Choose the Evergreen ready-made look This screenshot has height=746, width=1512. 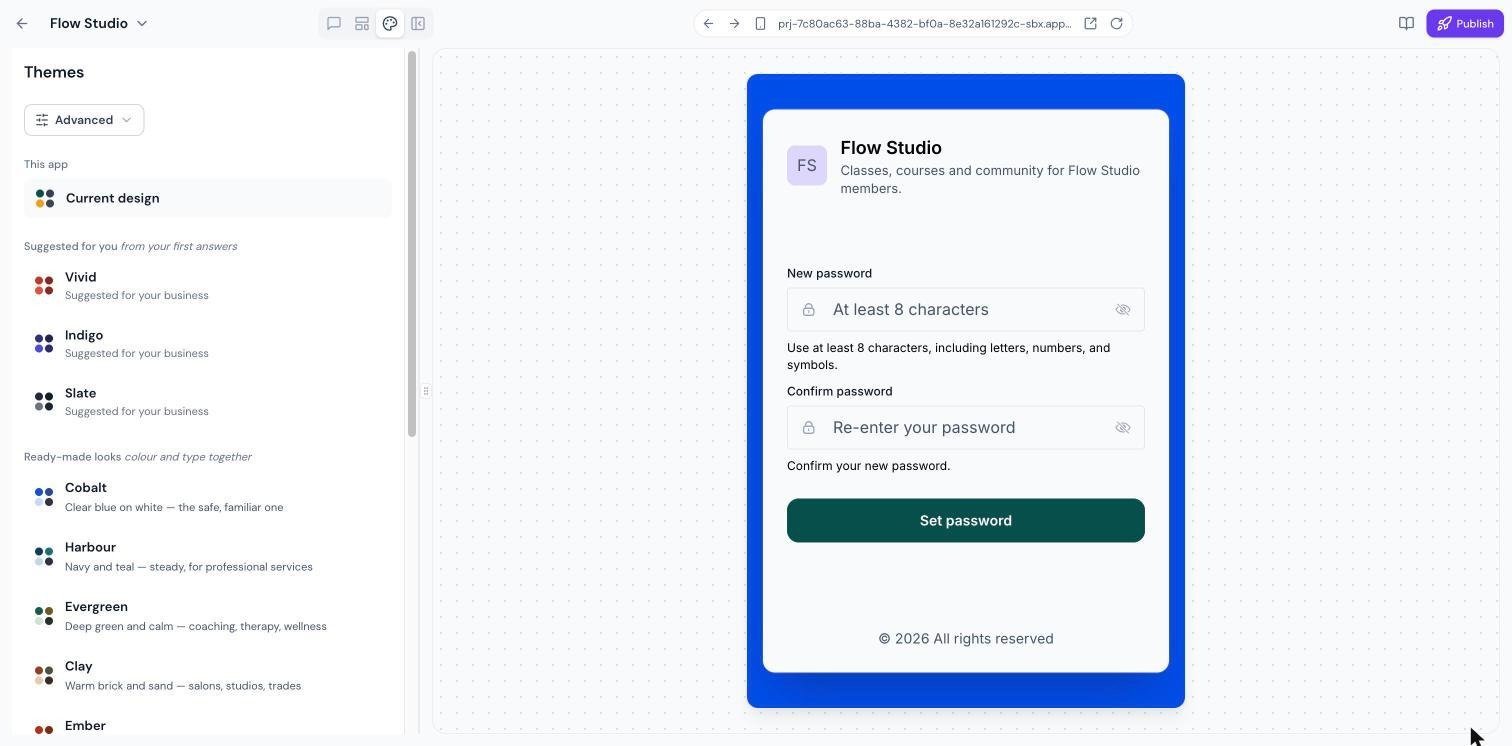(208, 616)
